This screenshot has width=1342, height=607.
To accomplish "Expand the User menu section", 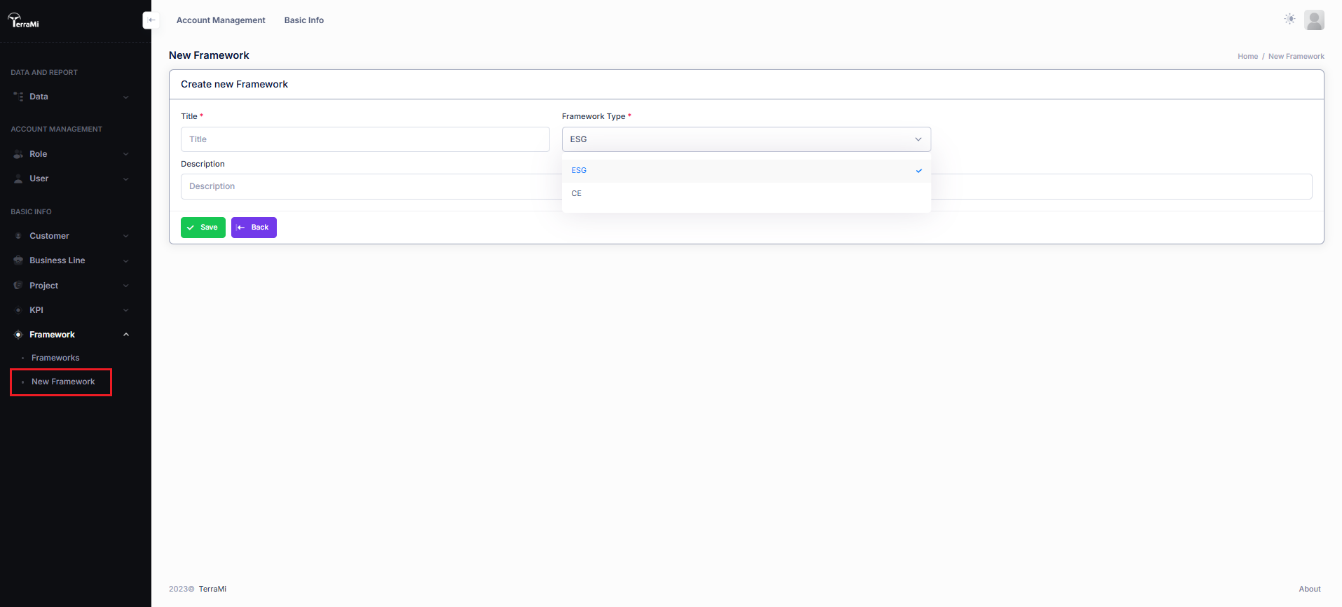I will tap(125, 179).
